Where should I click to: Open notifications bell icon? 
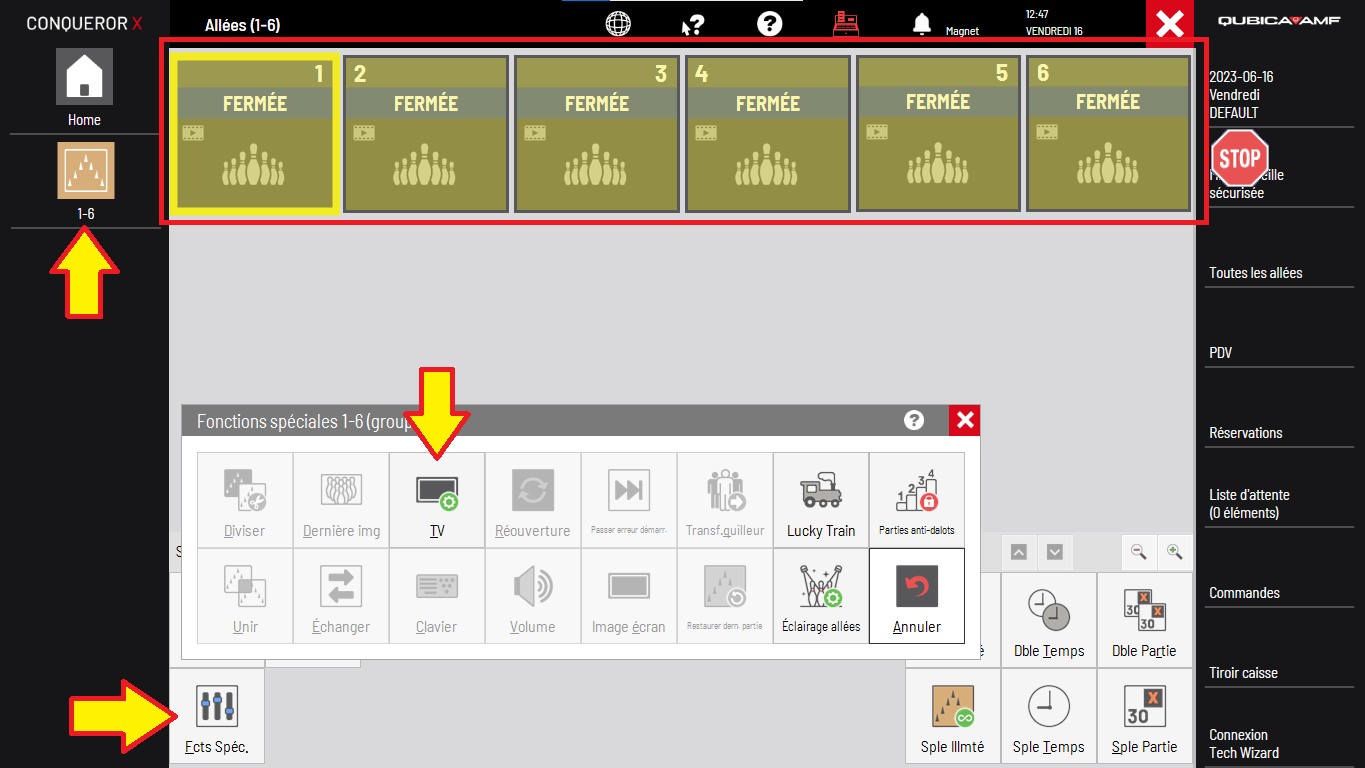point(922,24)
